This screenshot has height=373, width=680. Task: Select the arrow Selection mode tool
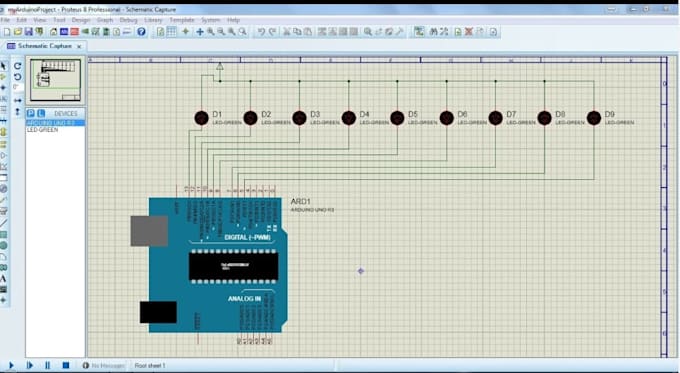3,66
